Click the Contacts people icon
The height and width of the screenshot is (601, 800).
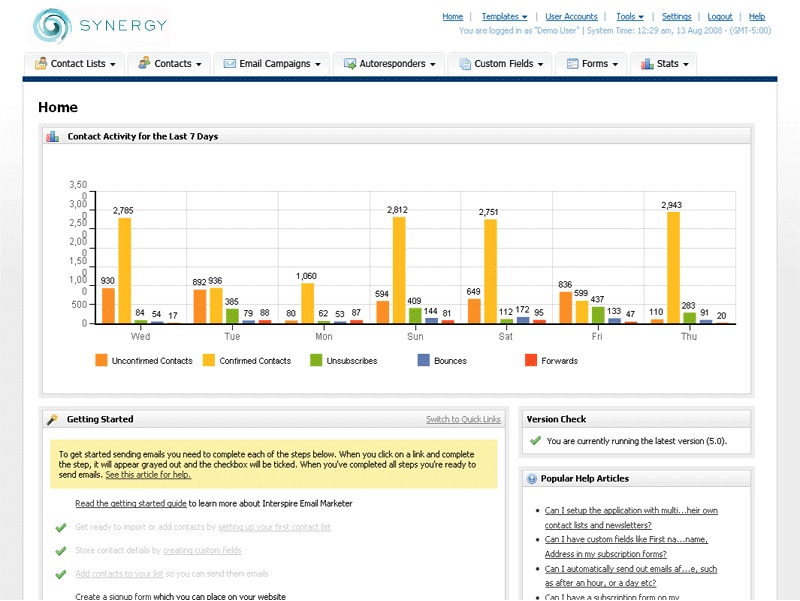pos(144,64)
